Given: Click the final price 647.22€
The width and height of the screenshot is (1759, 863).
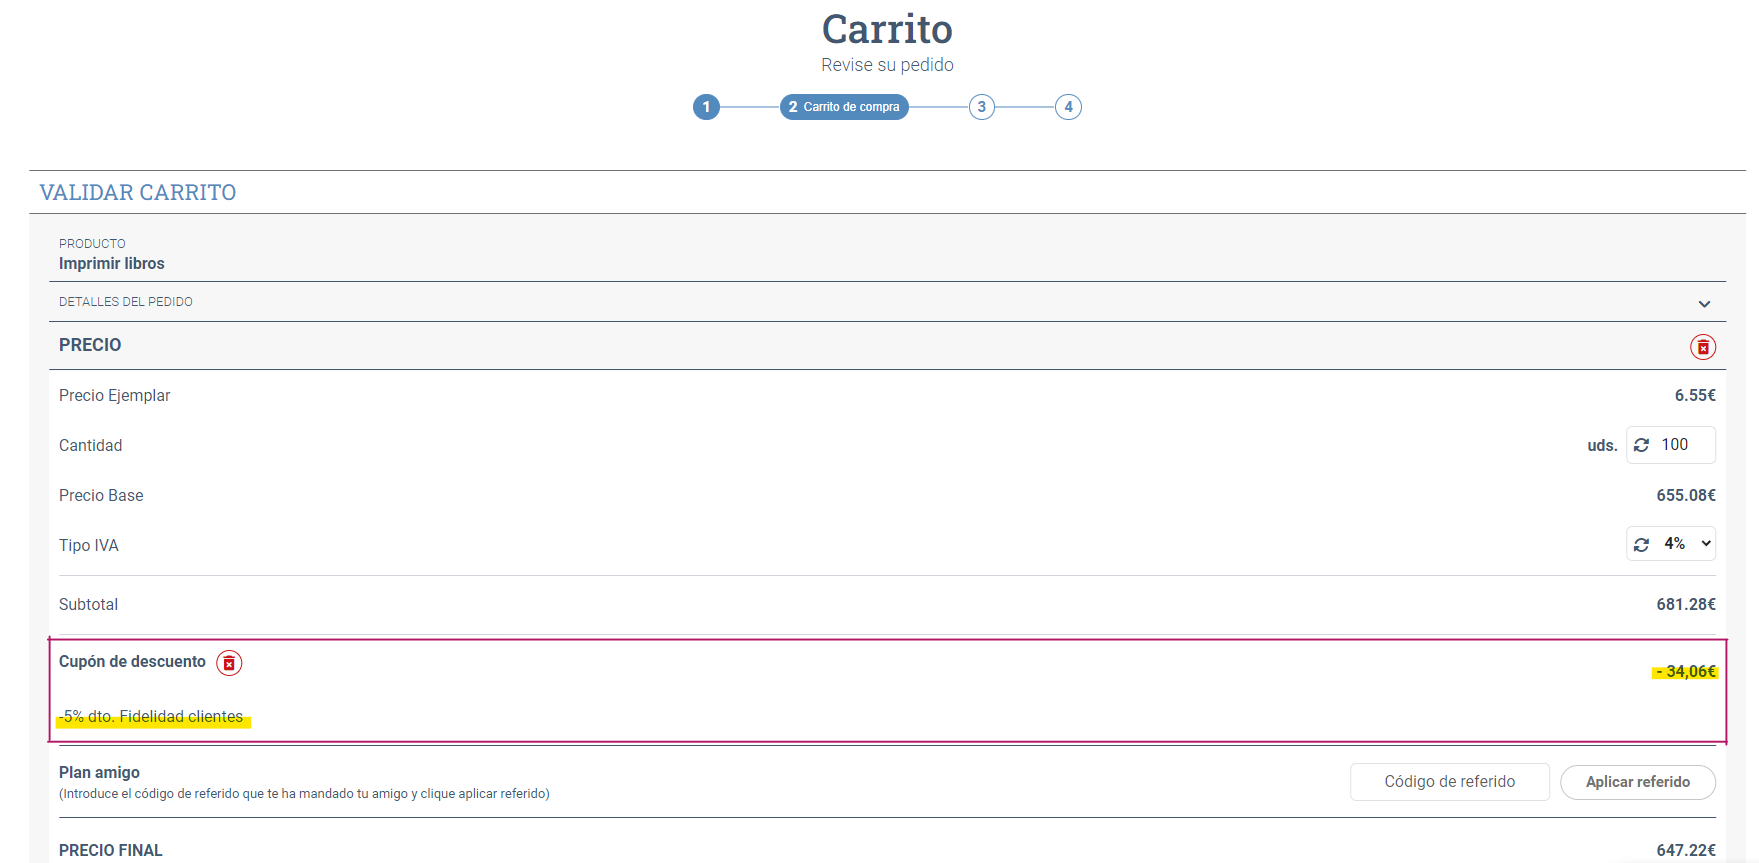Looking at the screenshot, I should pos(1685,850).
